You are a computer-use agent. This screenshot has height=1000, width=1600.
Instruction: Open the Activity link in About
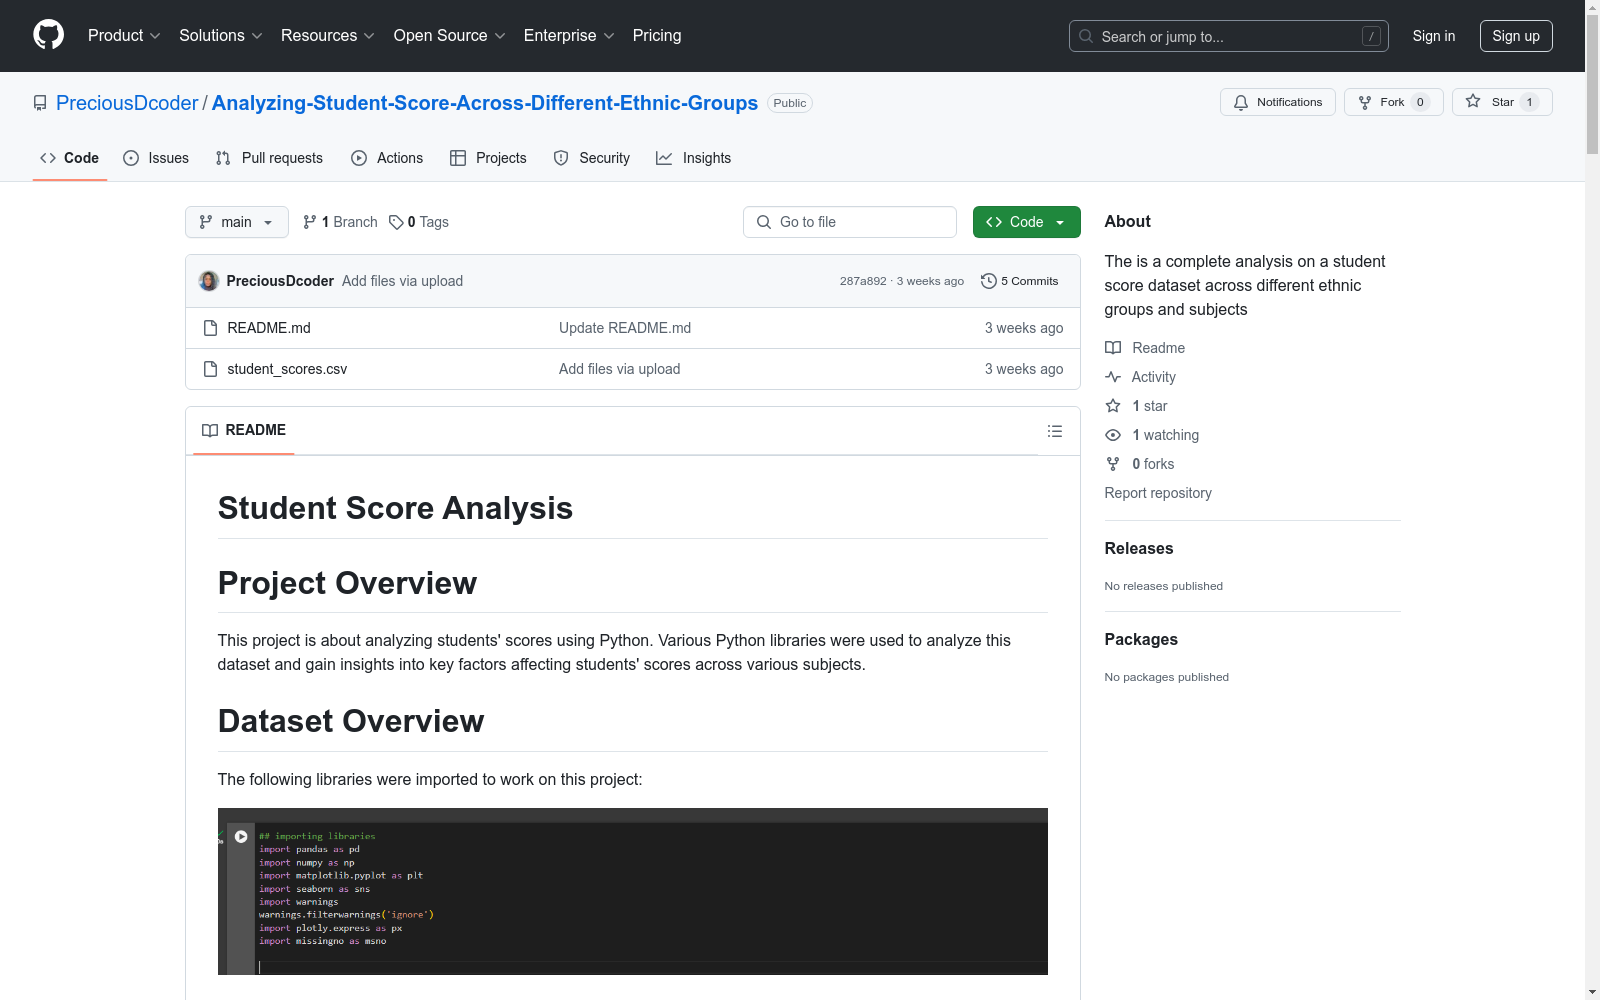pyautogui.click(x=1140, y=377)
